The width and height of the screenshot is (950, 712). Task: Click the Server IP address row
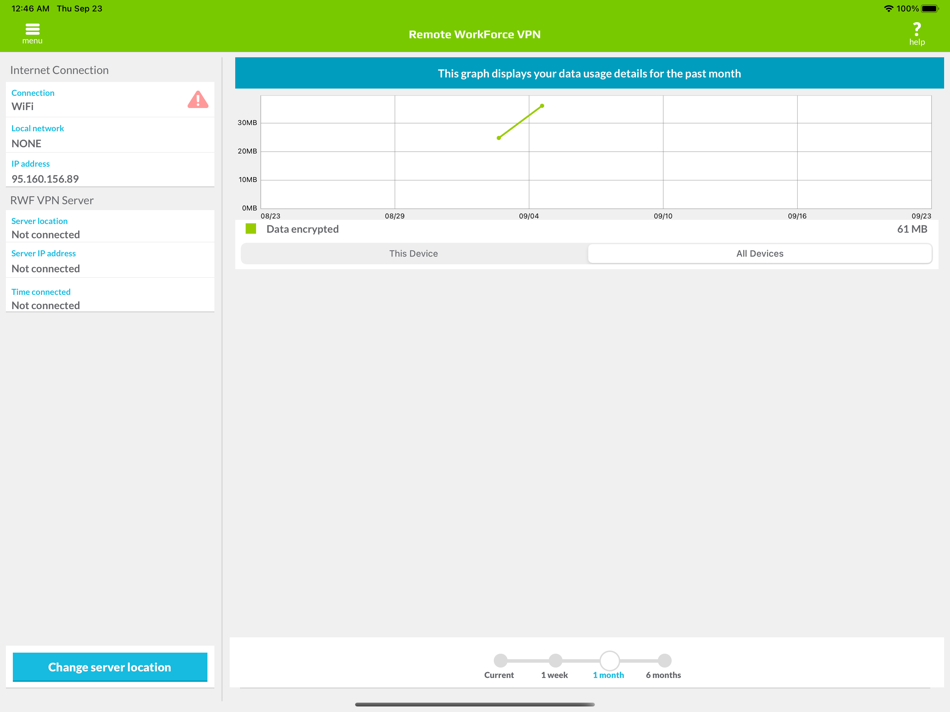click(x=110, y=261)
